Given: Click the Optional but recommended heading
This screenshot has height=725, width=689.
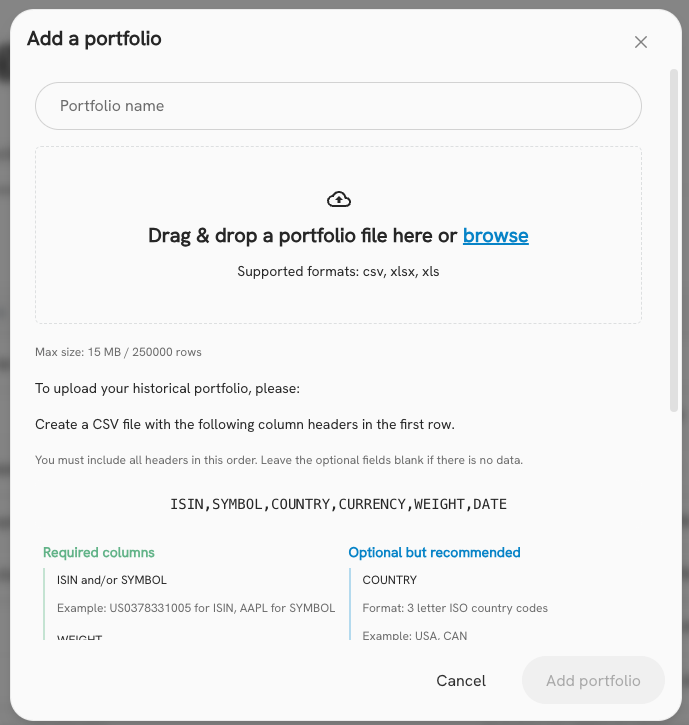Looking at the screenshot, I should 435,553.
